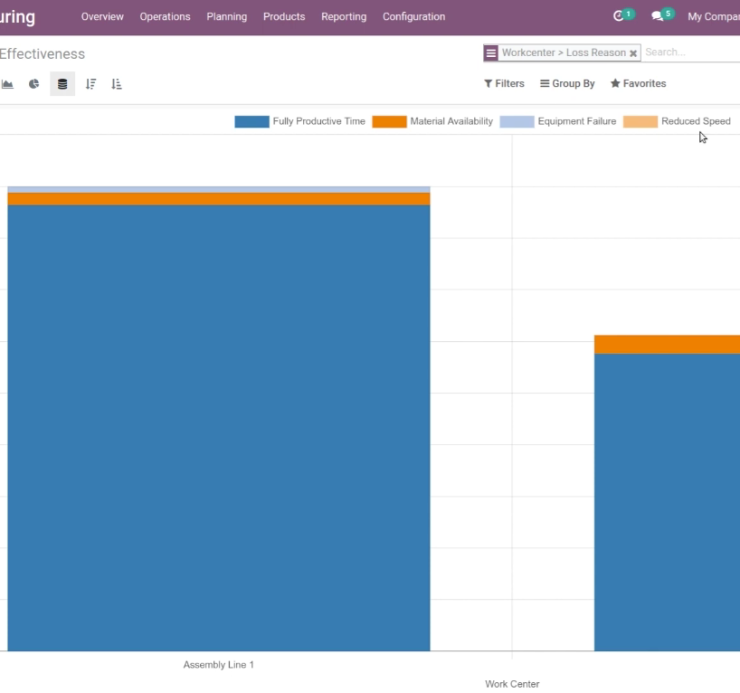Toggle Material Availability legend swatch
Screen dimensions: 740x693
click(389, 122)
